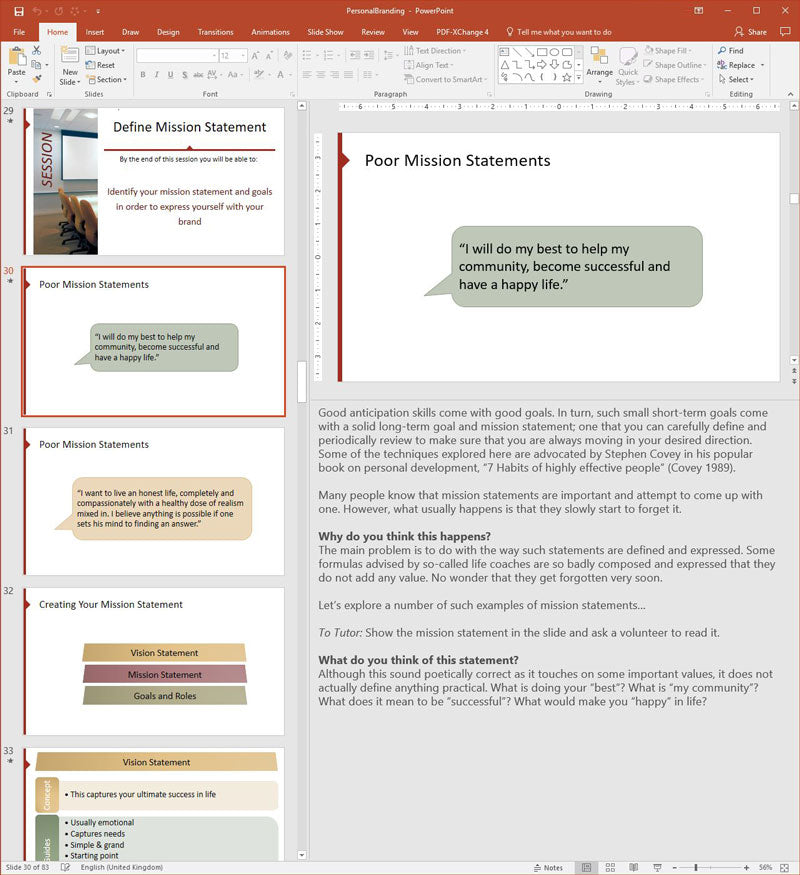Viewport: 800px width, 875px height.
Task: Reset the slide layout
Action: [x=100, y=65]
